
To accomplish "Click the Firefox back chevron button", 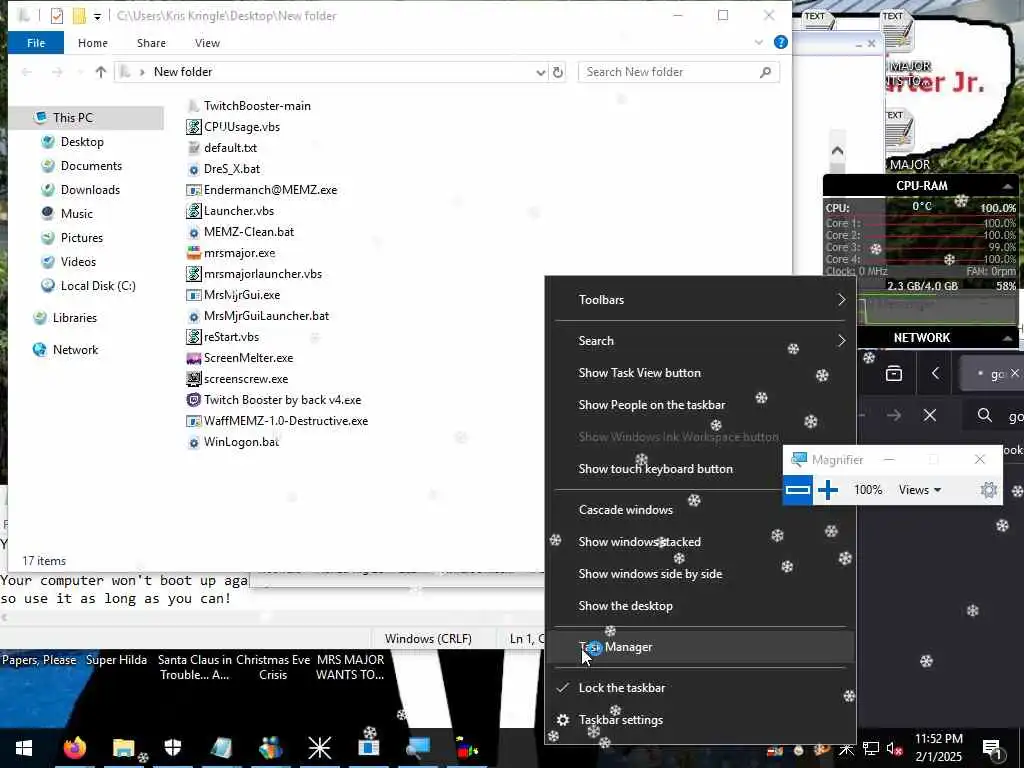I will tap(935, 373).
